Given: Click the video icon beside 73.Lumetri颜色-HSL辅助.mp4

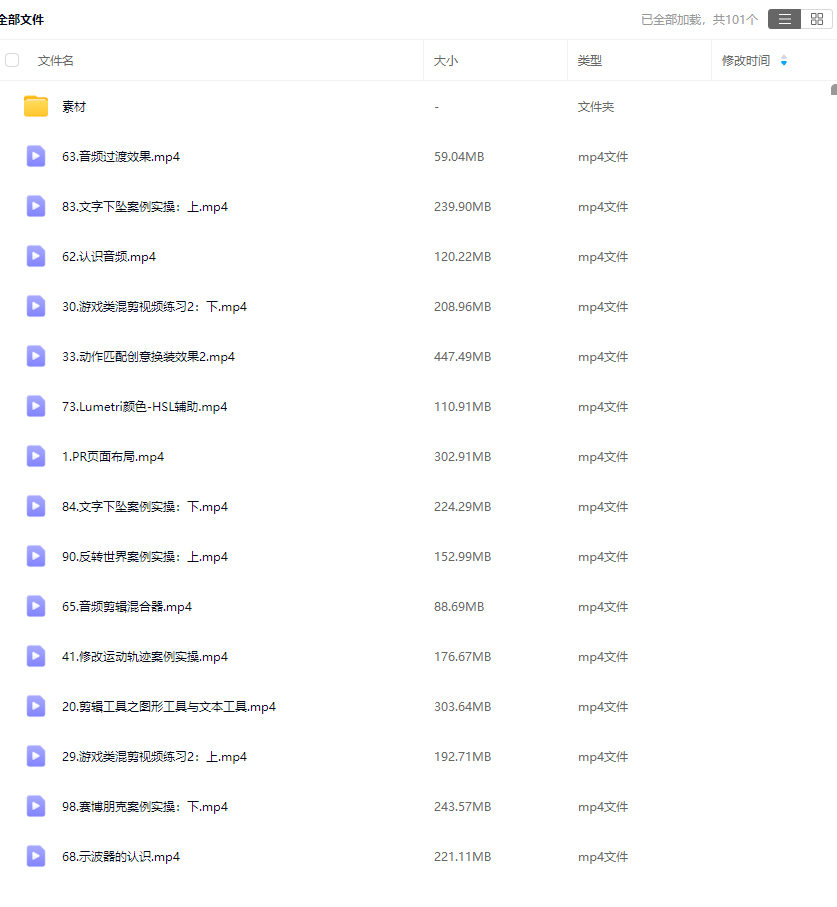Looking at the screenshot, I should tap(35, 406).
